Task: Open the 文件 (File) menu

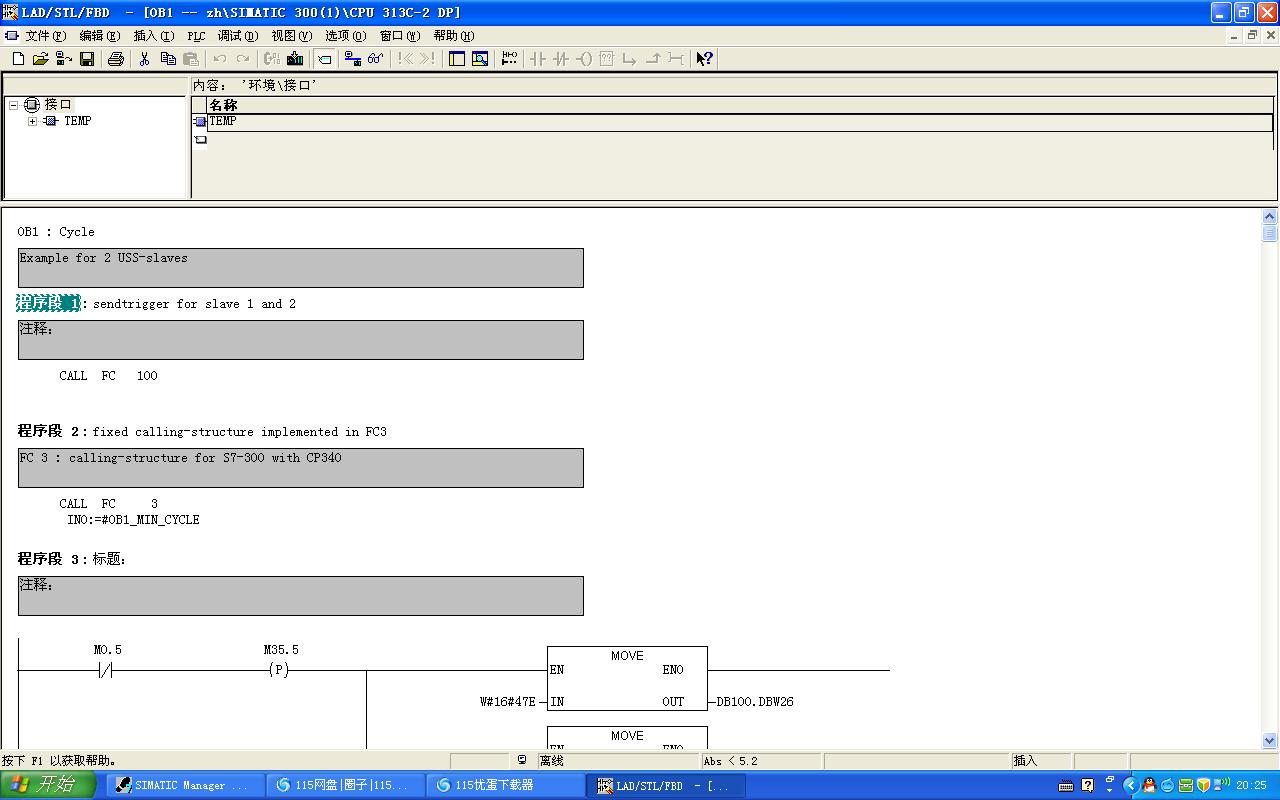Action: (45, 35)
